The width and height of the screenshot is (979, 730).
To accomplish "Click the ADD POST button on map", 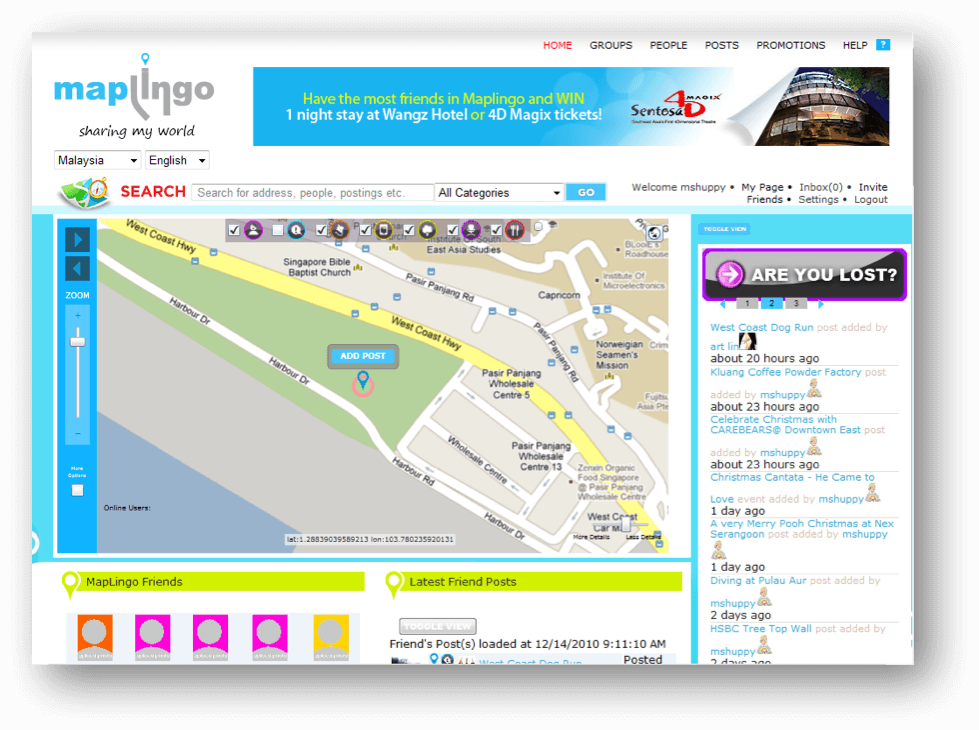I will click(363, 356).
